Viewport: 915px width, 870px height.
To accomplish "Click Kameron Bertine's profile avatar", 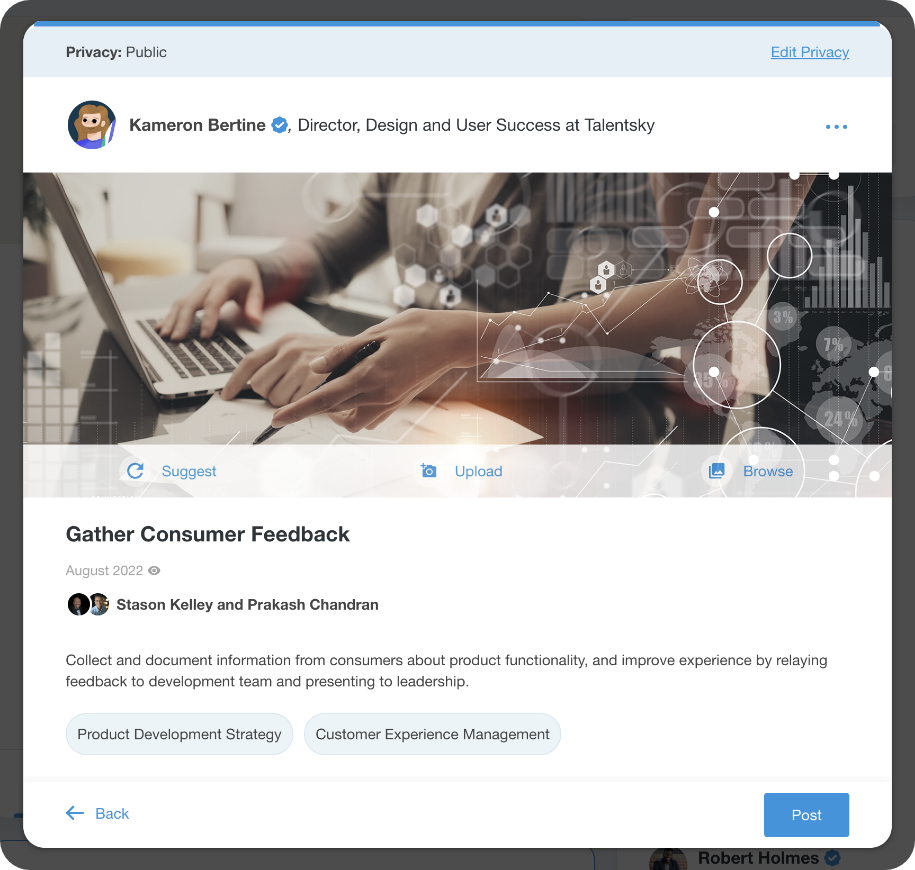I will pyautogui.click(x=92, y=125).
